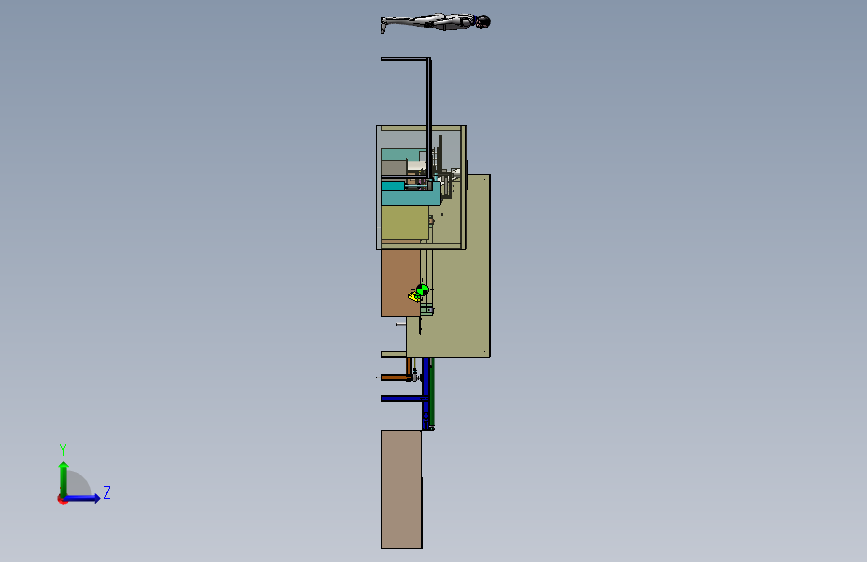This screenshot has height=562, width=867.
Task: Select the teal block inside the enclosure
Action: point(409,196)
